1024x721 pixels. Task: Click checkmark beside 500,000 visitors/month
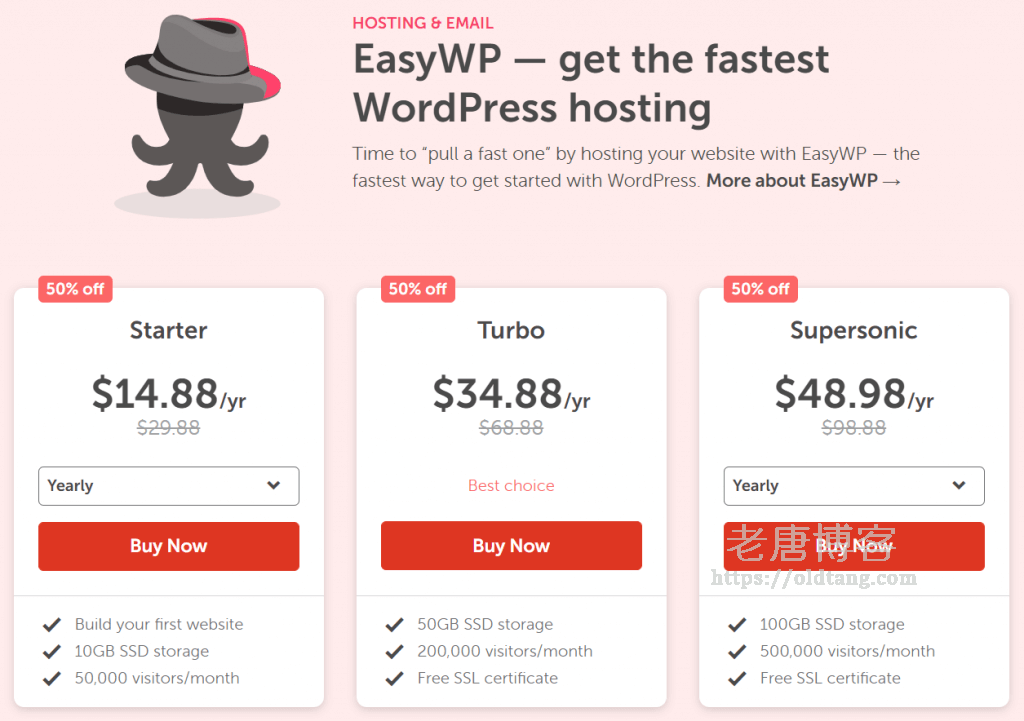737,652
